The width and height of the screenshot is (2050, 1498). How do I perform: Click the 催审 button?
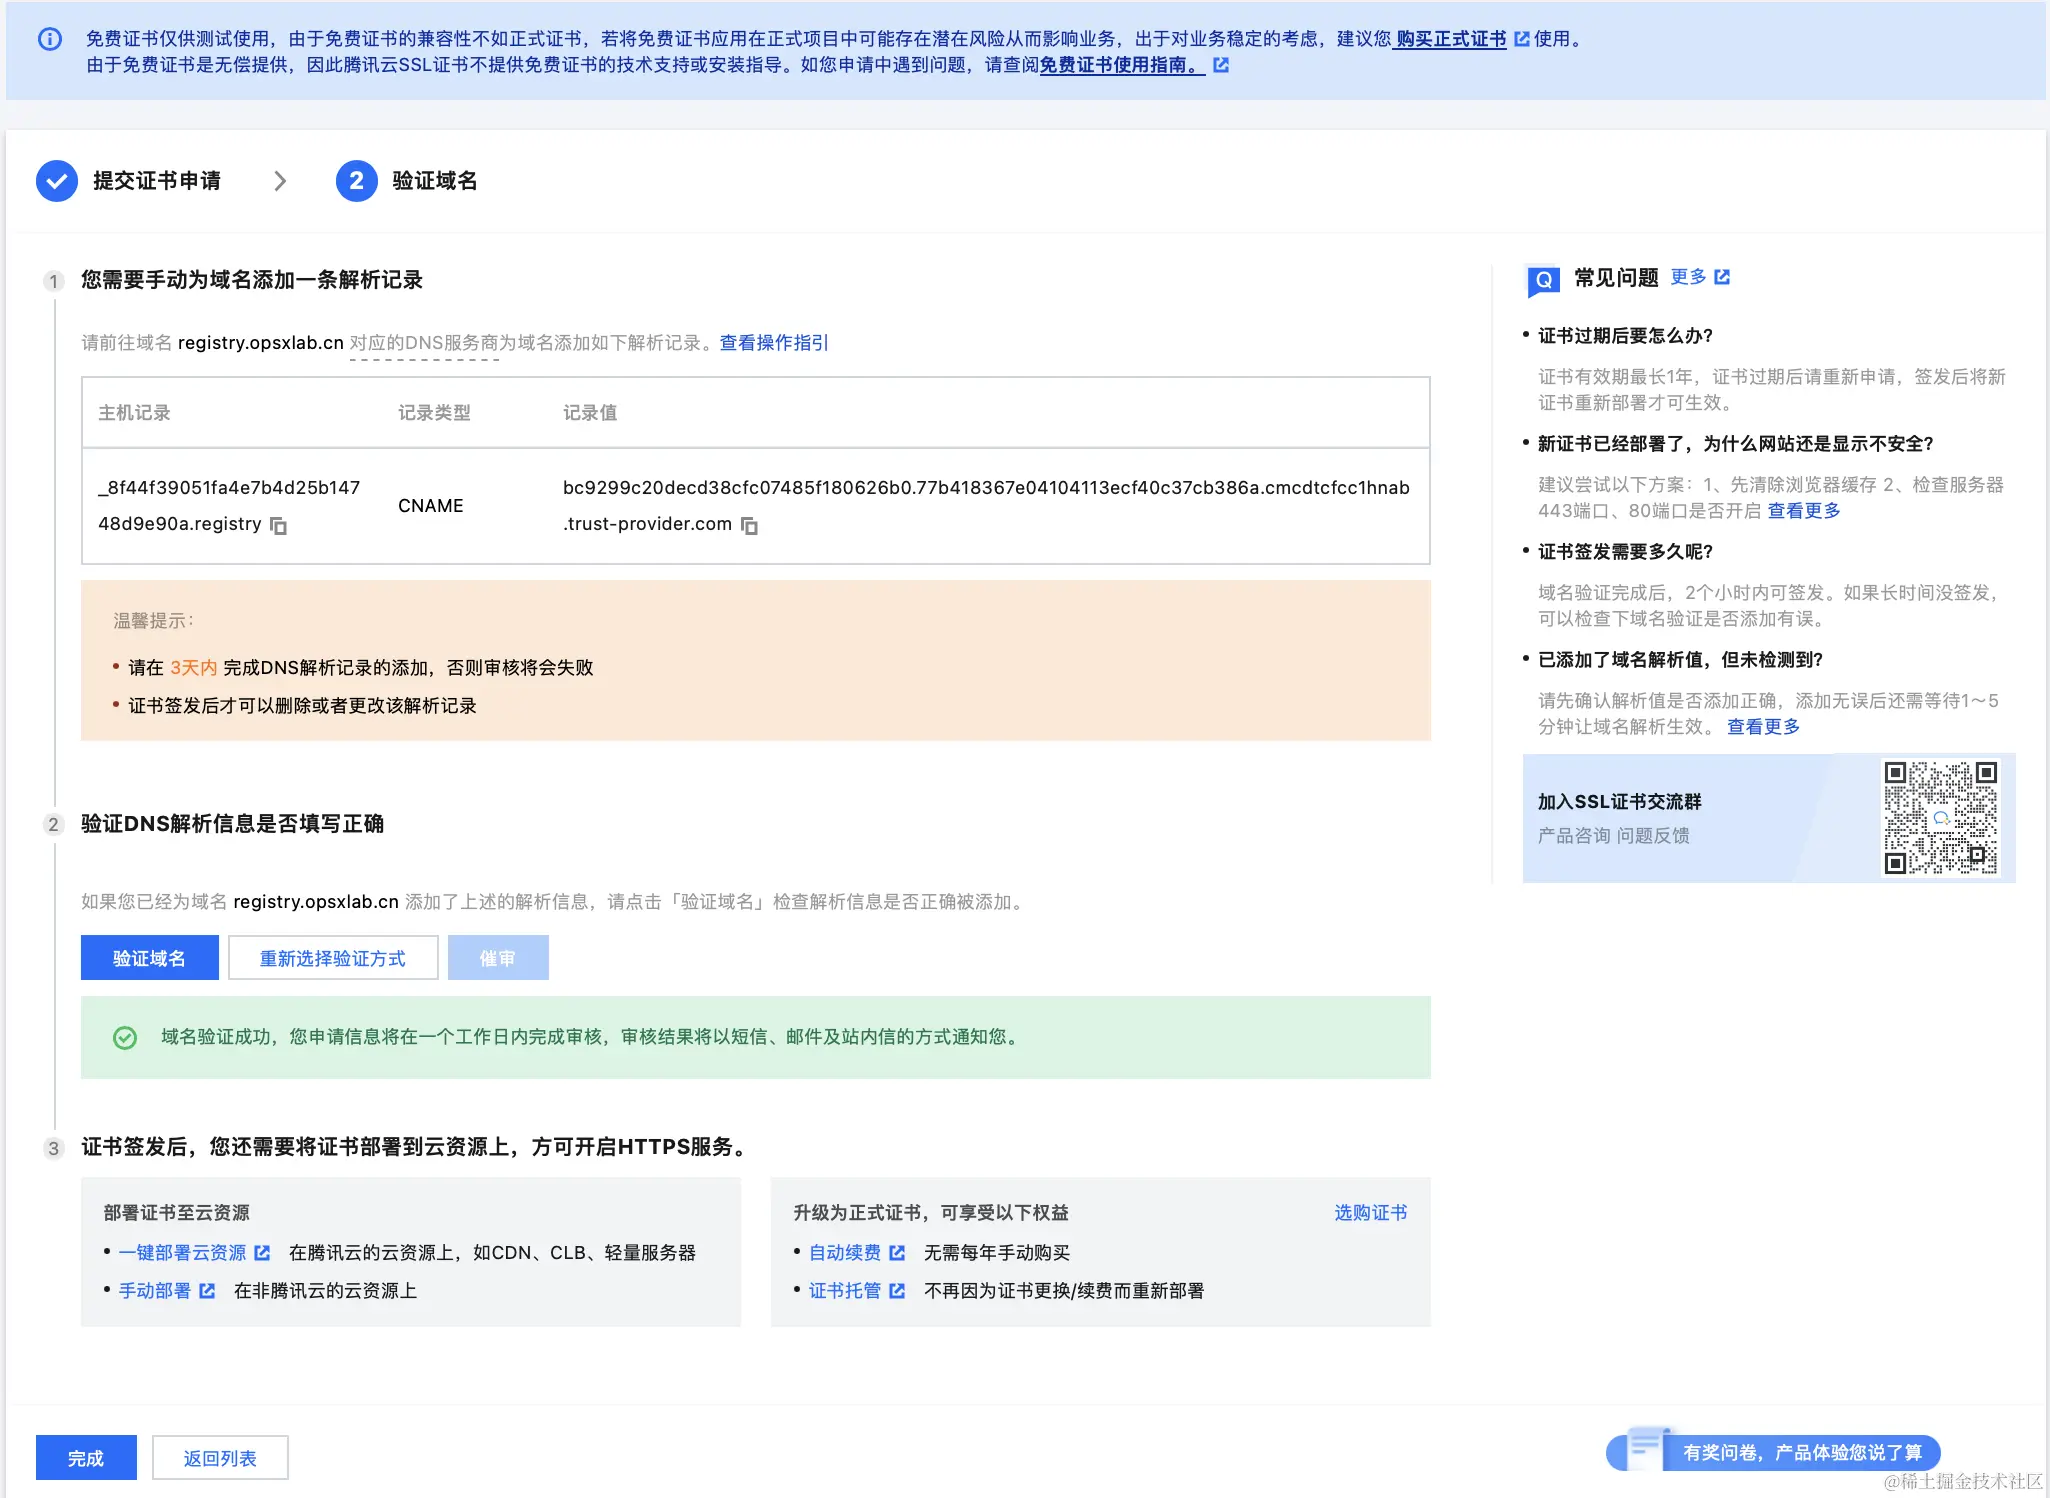point(498,957)
